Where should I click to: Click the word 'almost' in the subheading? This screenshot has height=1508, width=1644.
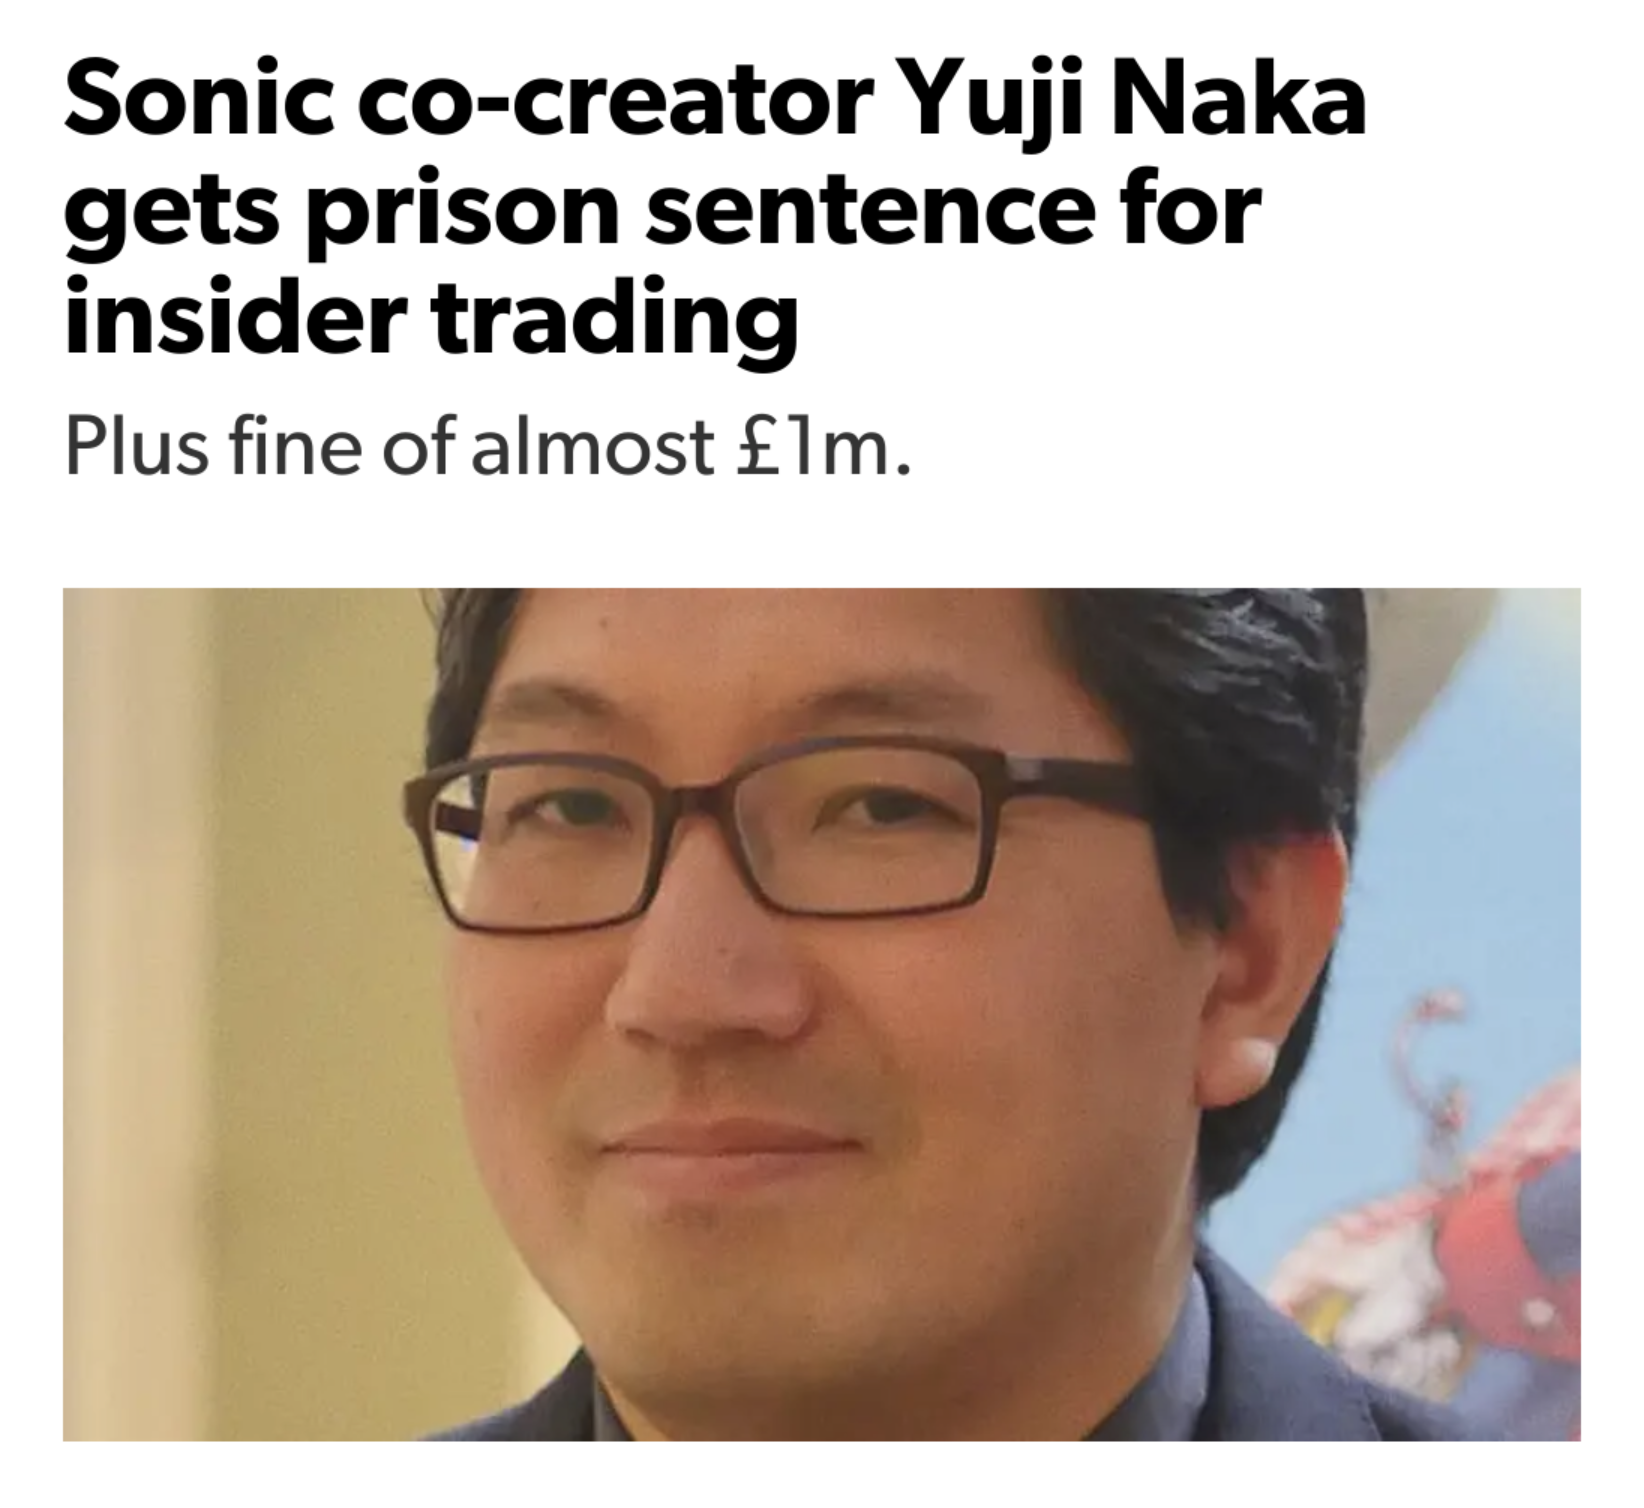(592, 446)
